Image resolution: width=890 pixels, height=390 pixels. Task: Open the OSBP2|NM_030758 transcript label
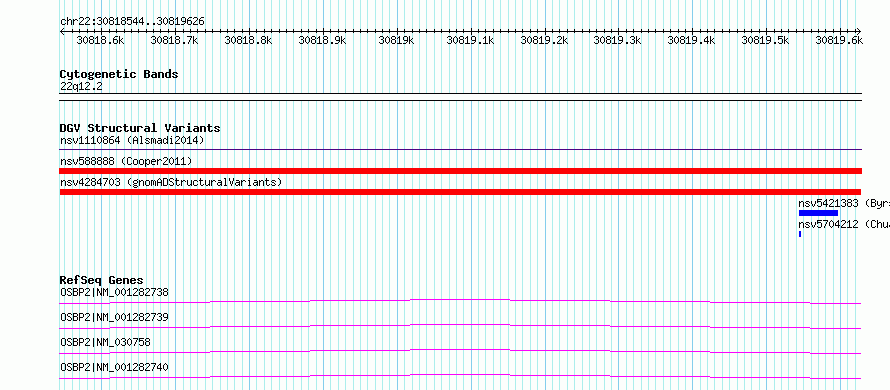106,342
